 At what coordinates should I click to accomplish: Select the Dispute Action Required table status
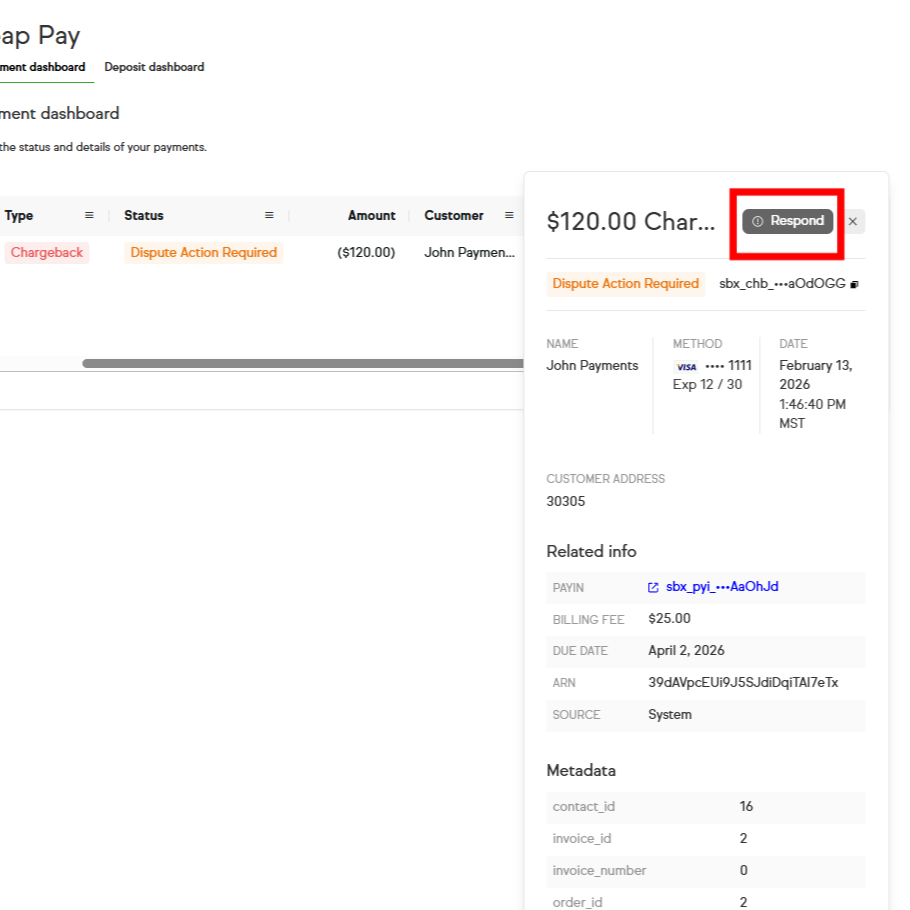(x=203, y=253)
